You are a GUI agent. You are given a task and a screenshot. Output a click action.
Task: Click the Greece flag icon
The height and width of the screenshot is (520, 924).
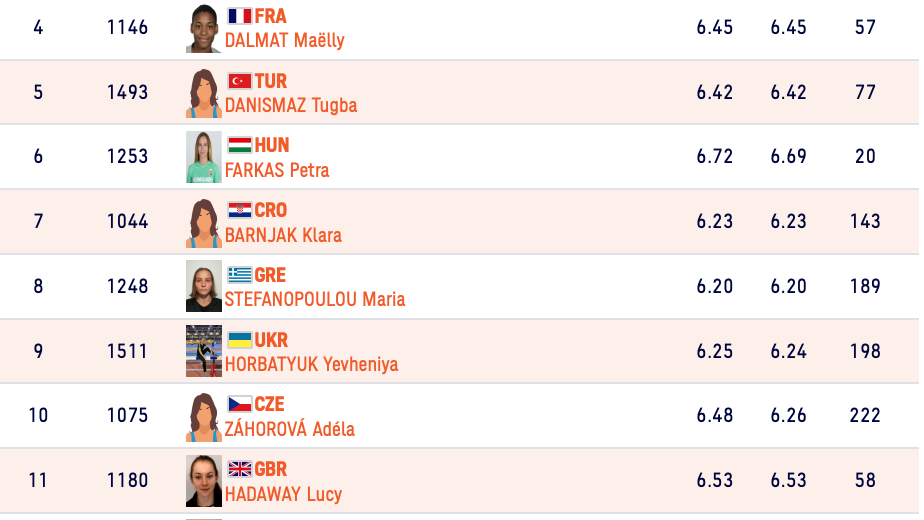(239, 275)
